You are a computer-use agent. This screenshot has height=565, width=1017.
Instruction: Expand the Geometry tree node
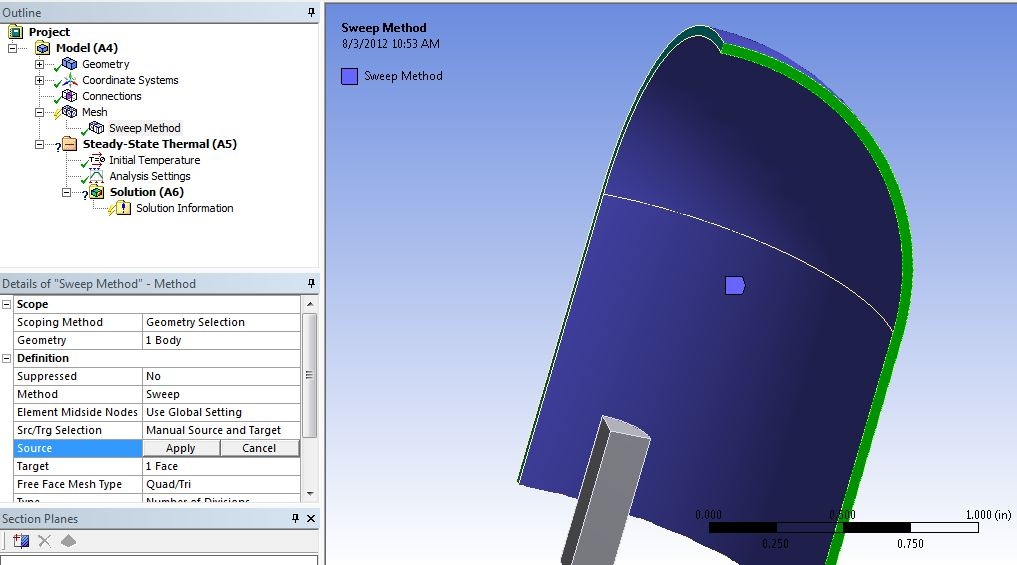(x=39, y=64)
